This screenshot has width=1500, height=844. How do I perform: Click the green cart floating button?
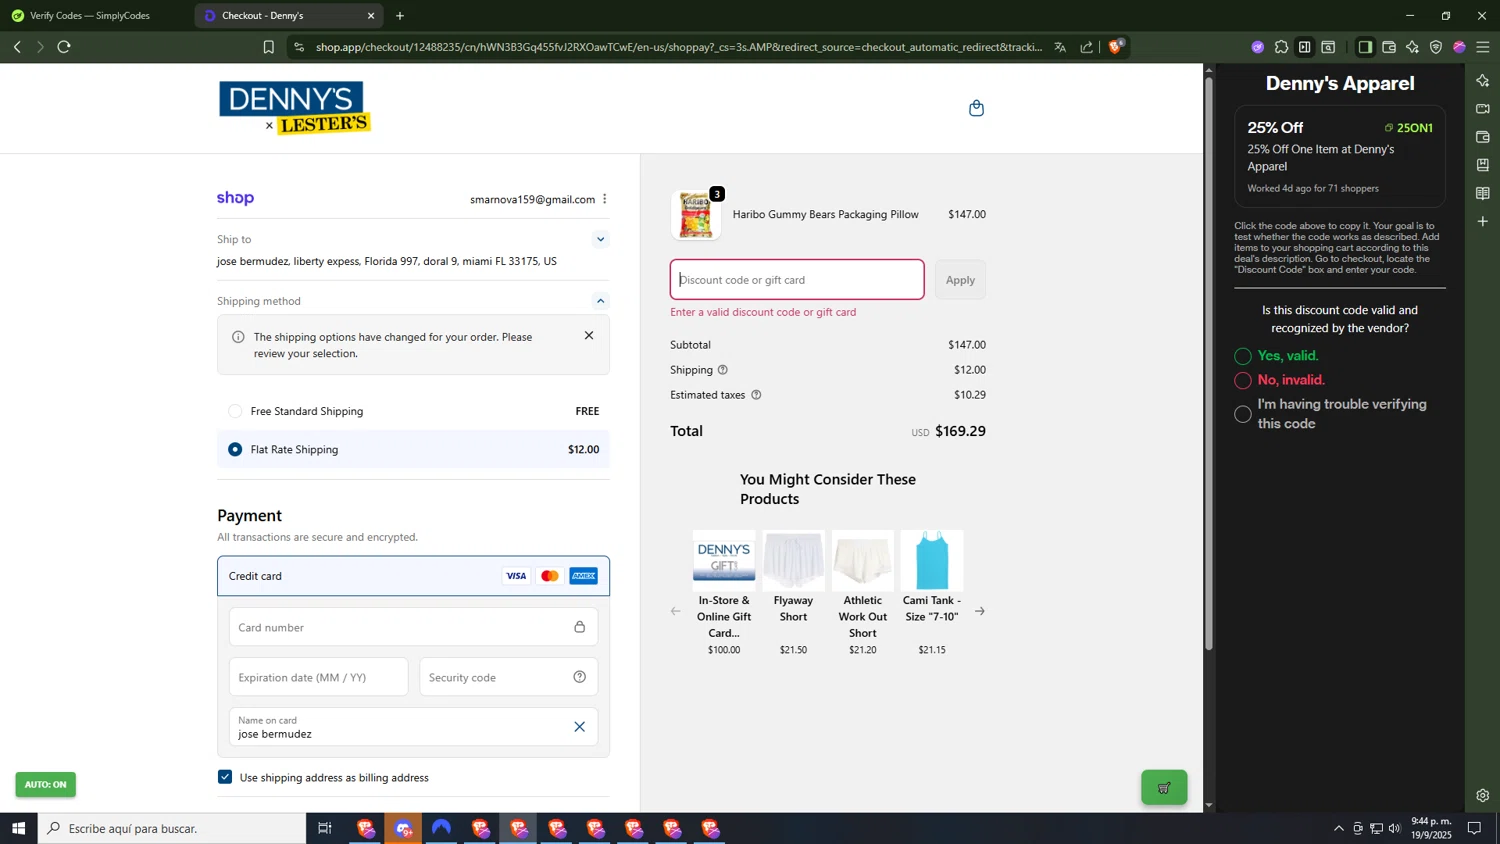click(x=1164, y=788)
